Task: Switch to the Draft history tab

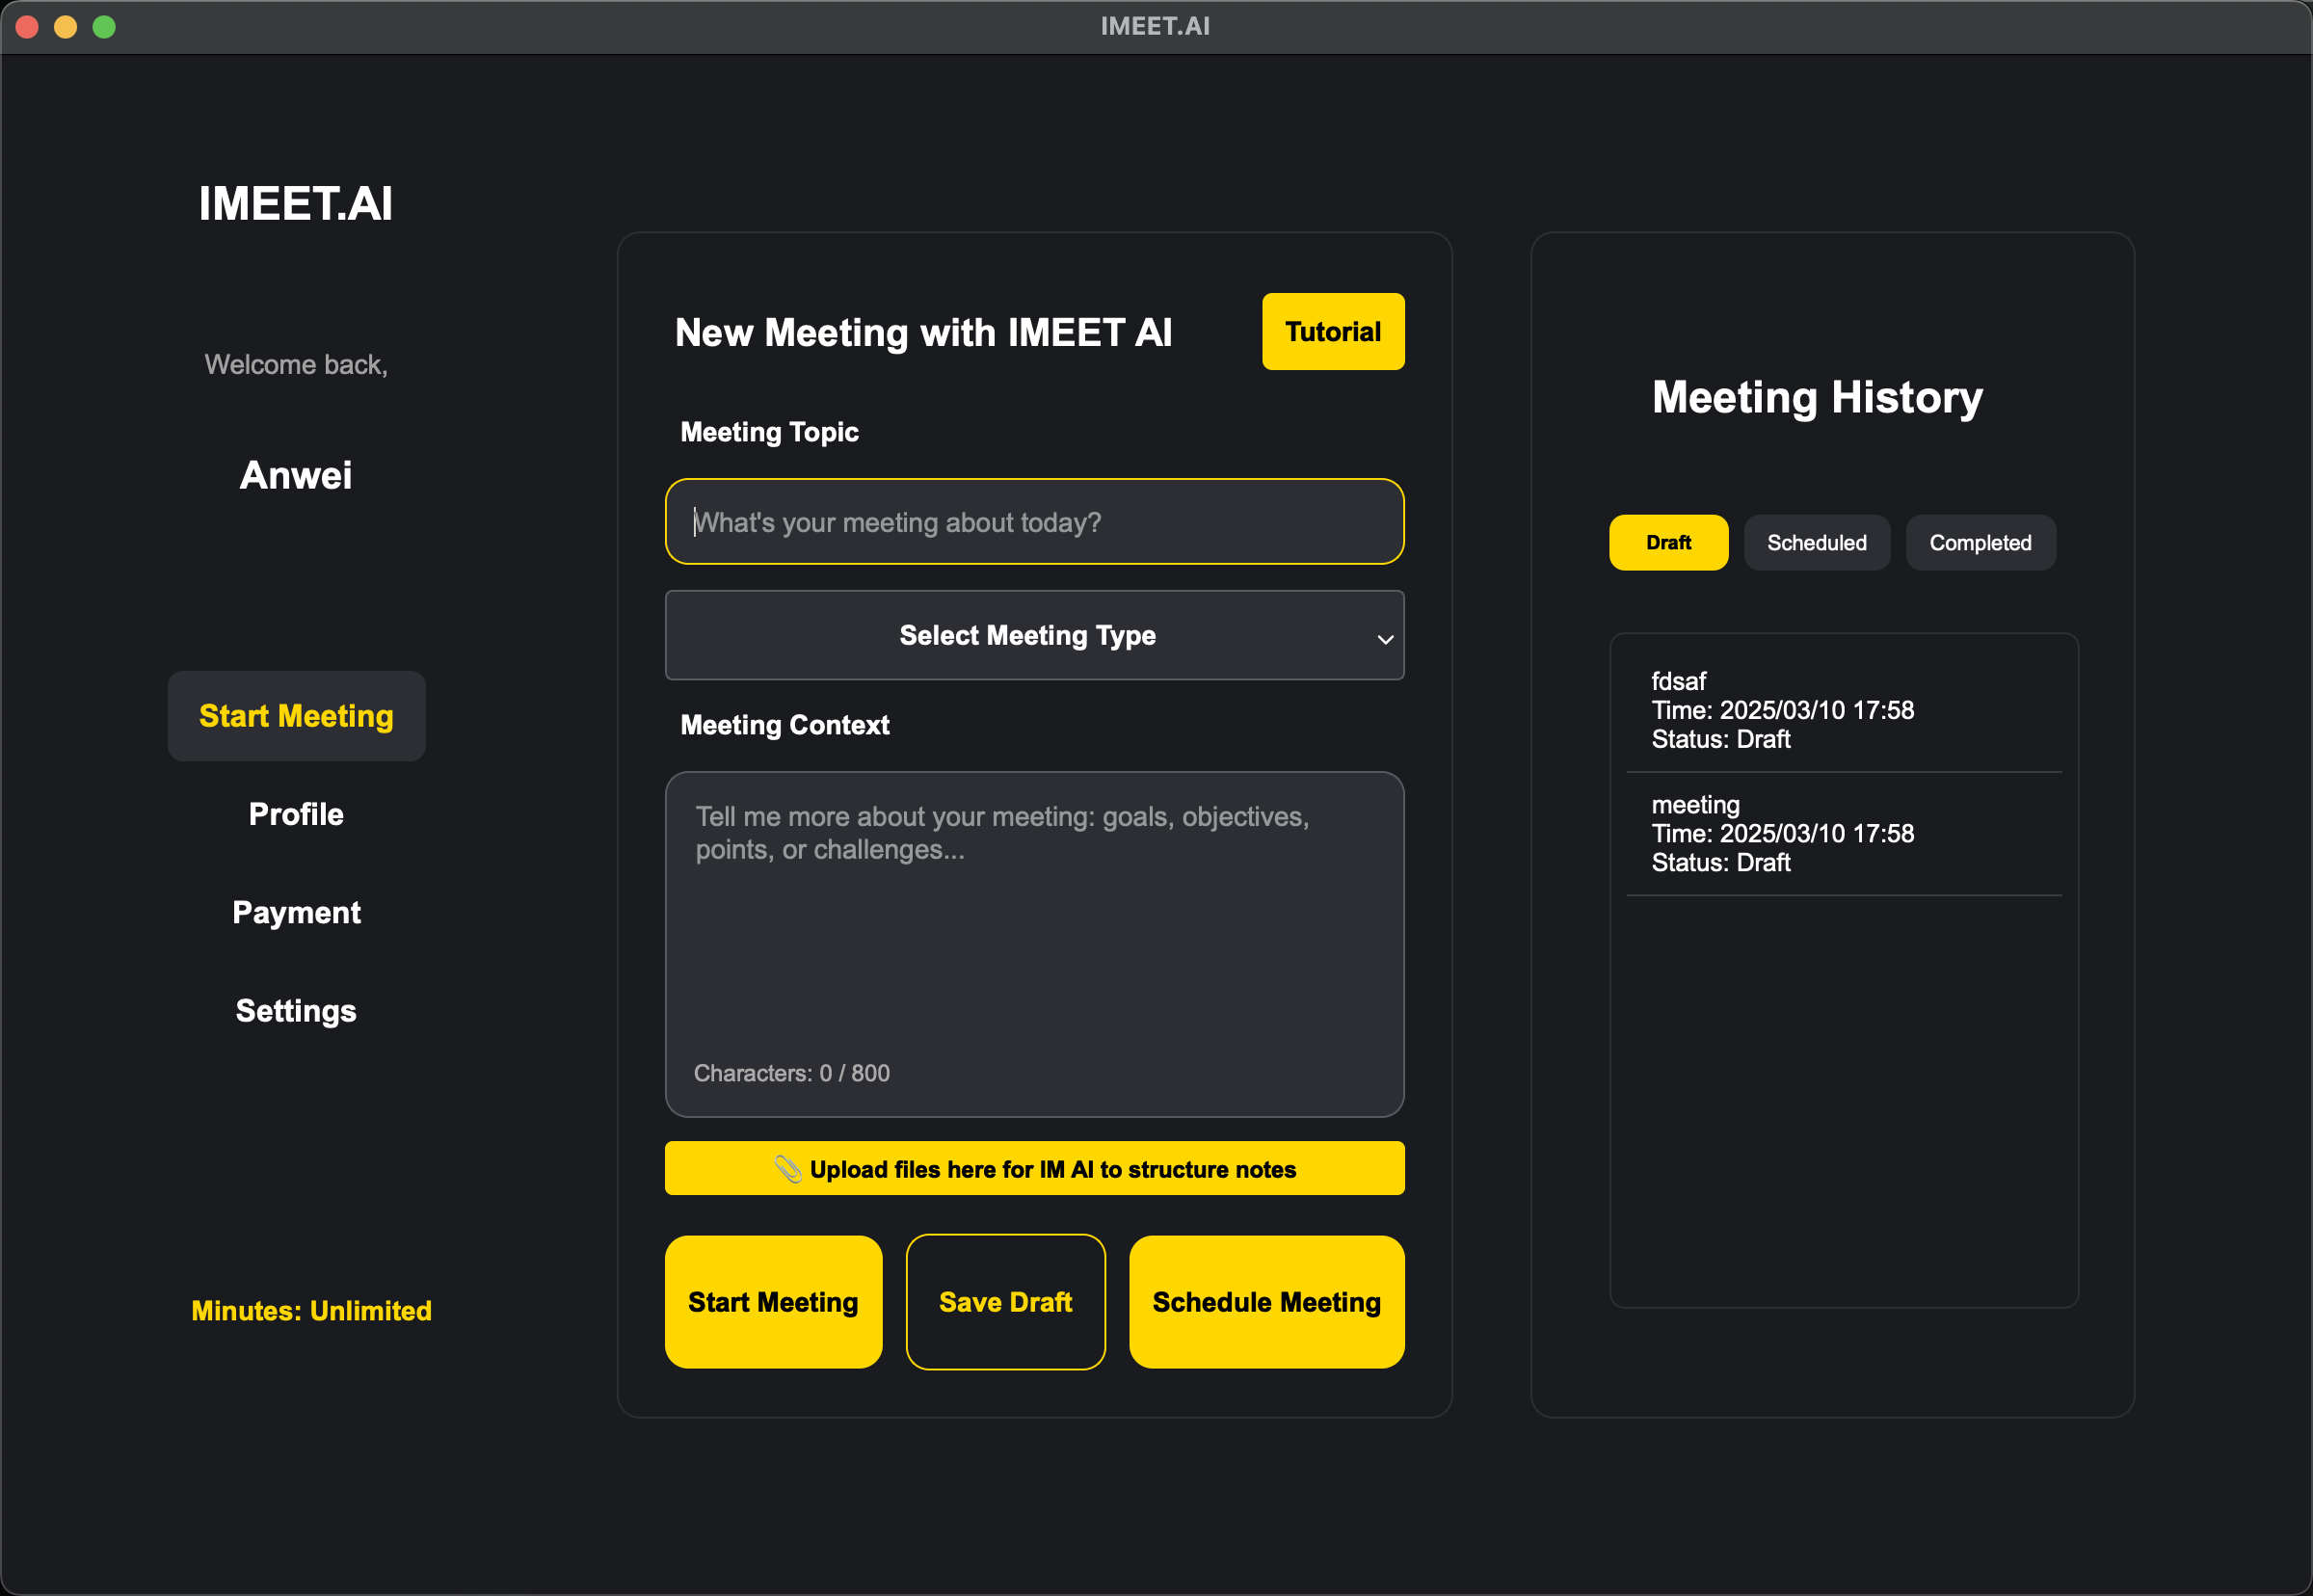Action: tap(1667, 543)
